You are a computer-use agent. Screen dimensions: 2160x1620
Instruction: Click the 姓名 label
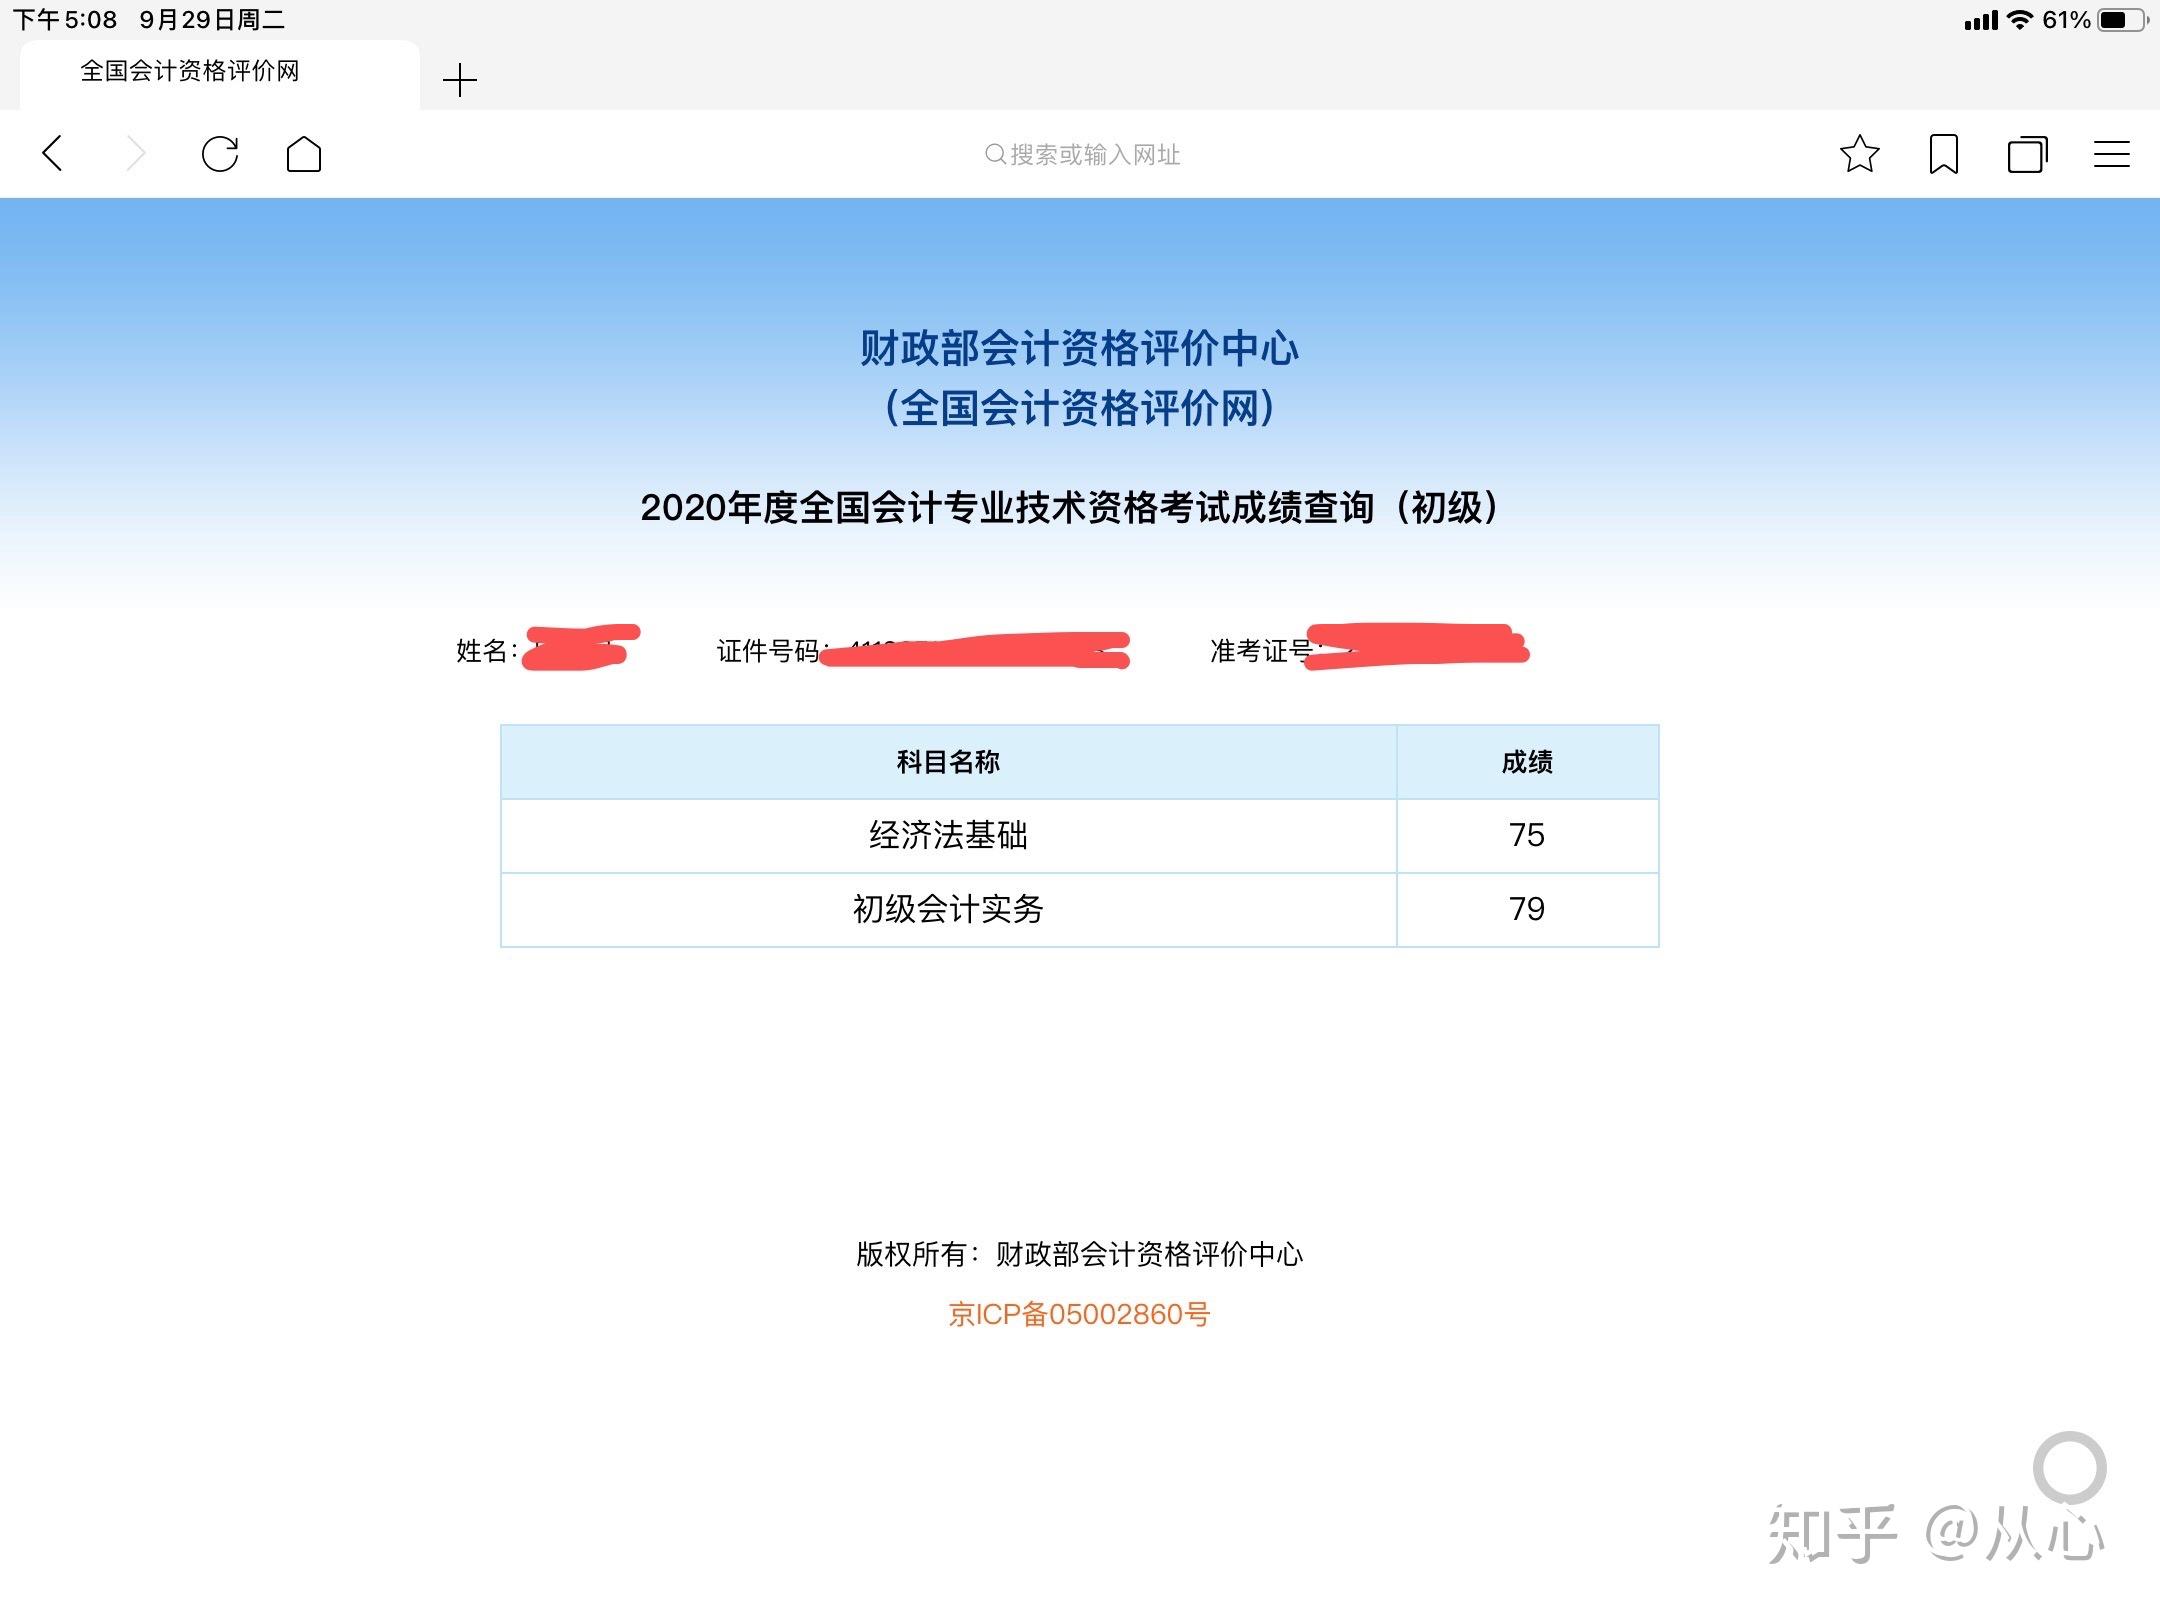[487, 651]
